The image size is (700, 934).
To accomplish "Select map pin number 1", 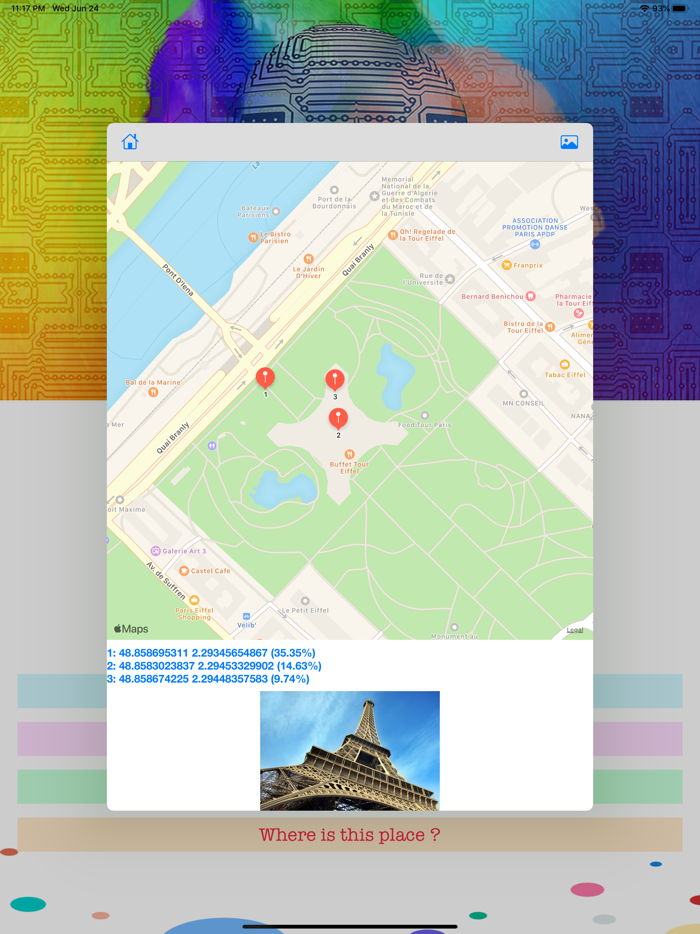I will [x=265, y=379].
